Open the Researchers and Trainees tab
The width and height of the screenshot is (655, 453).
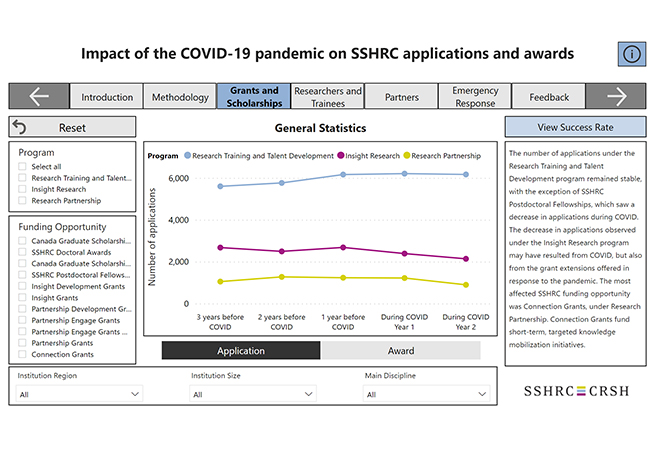point(328,97)
